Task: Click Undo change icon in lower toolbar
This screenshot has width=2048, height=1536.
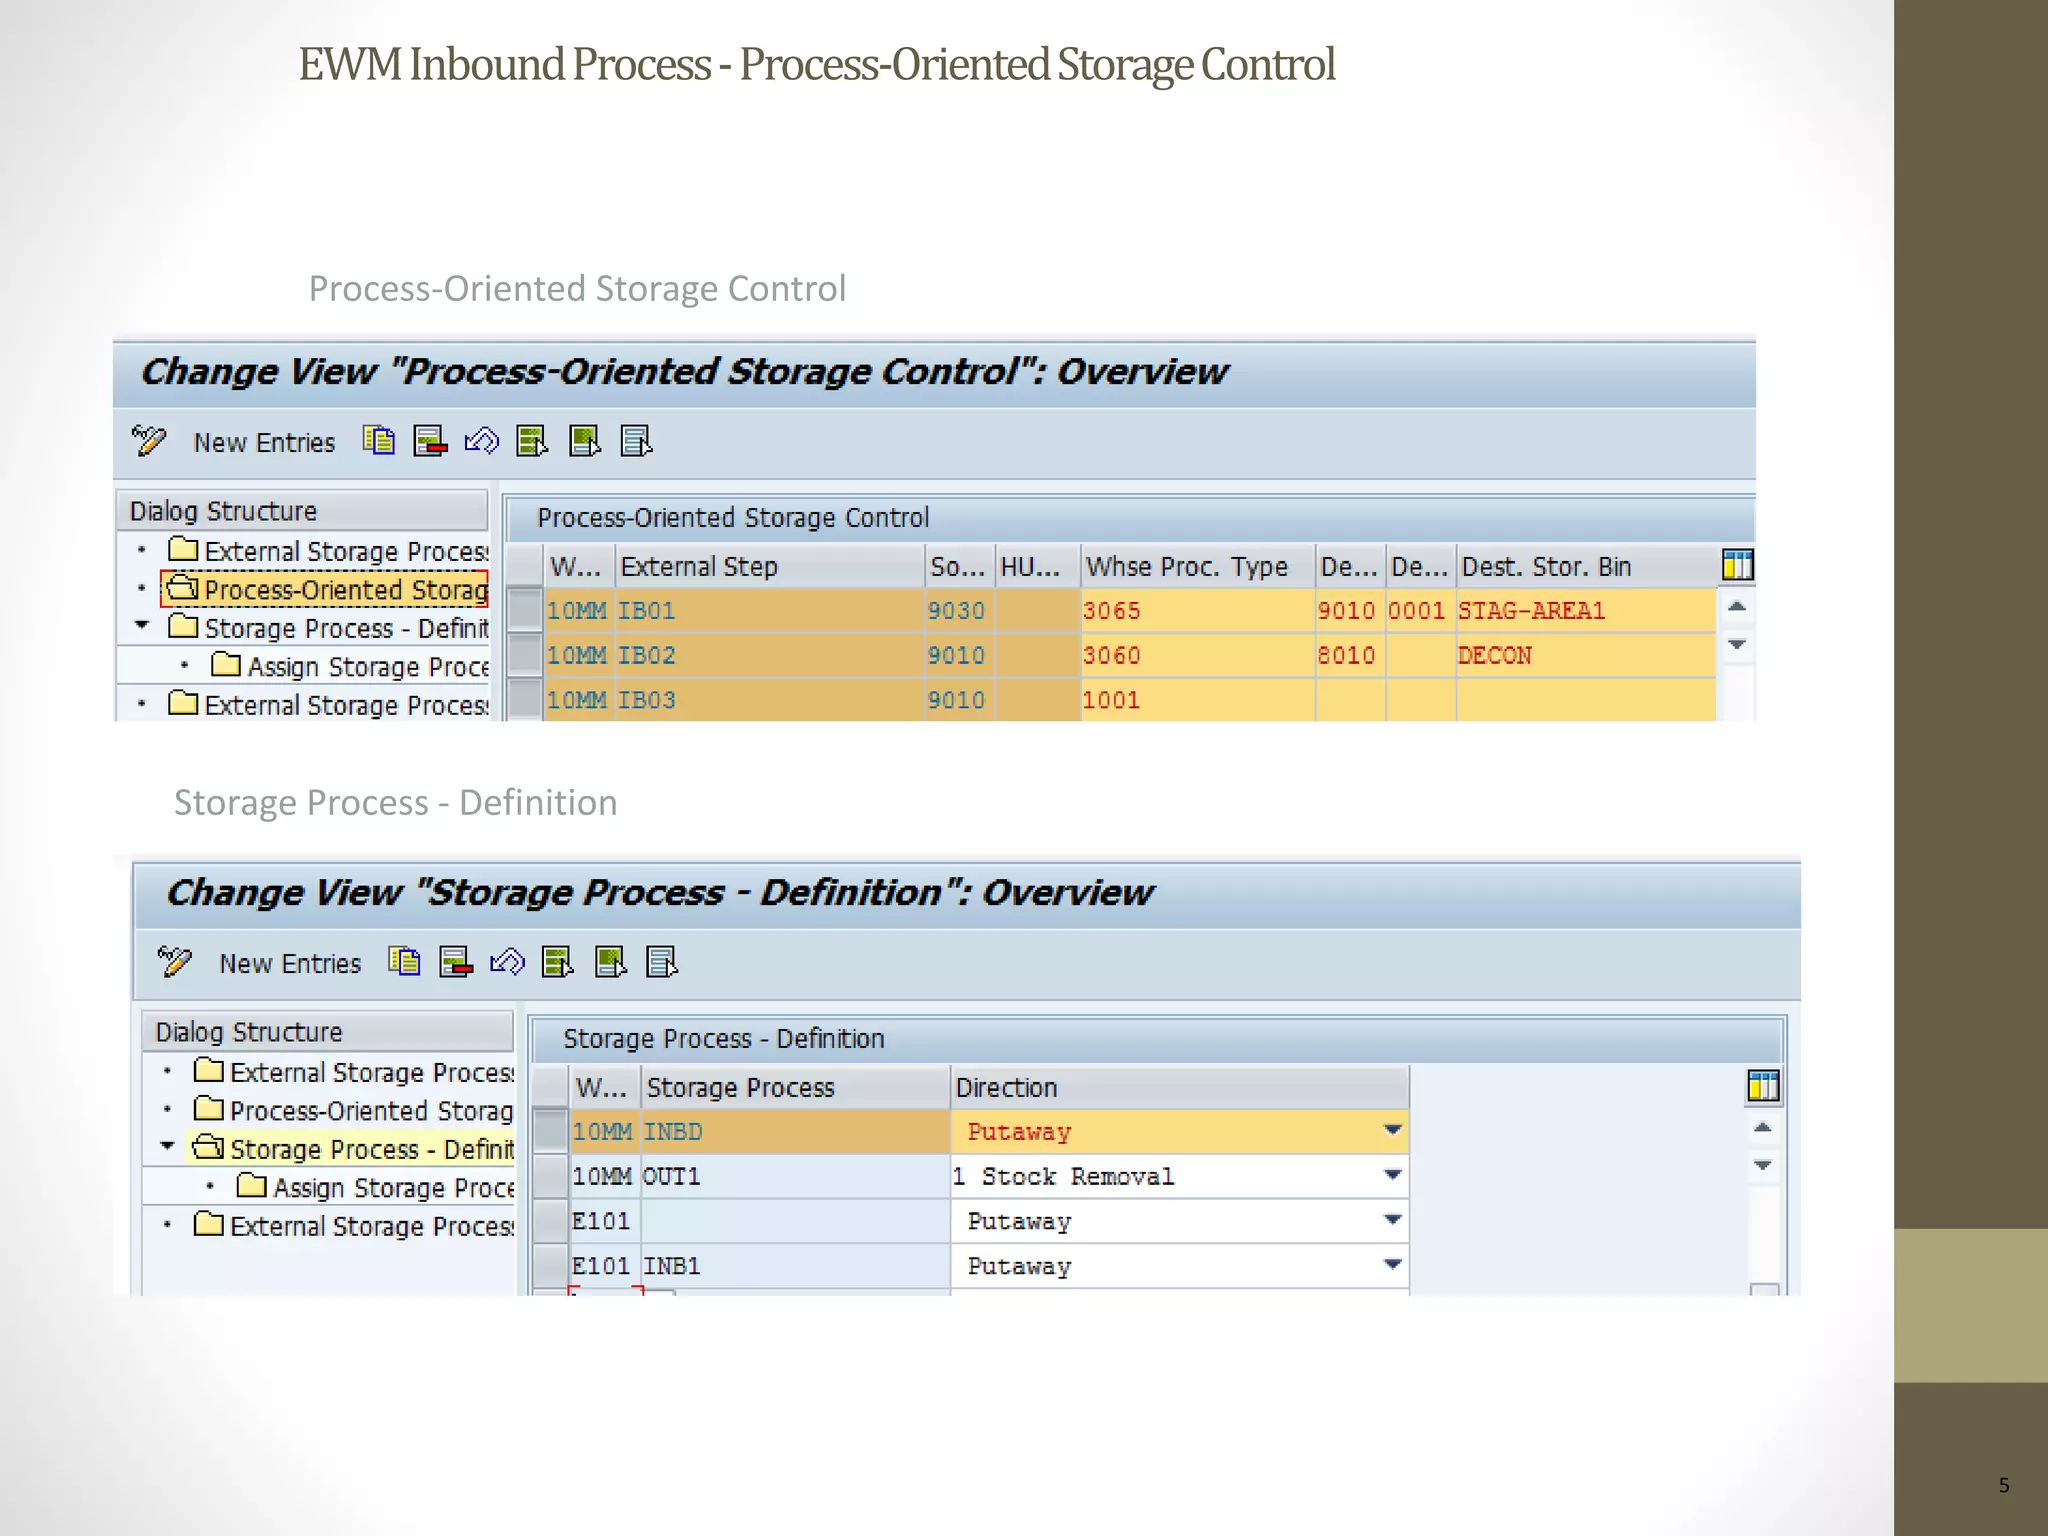Action: pos(507,962)
